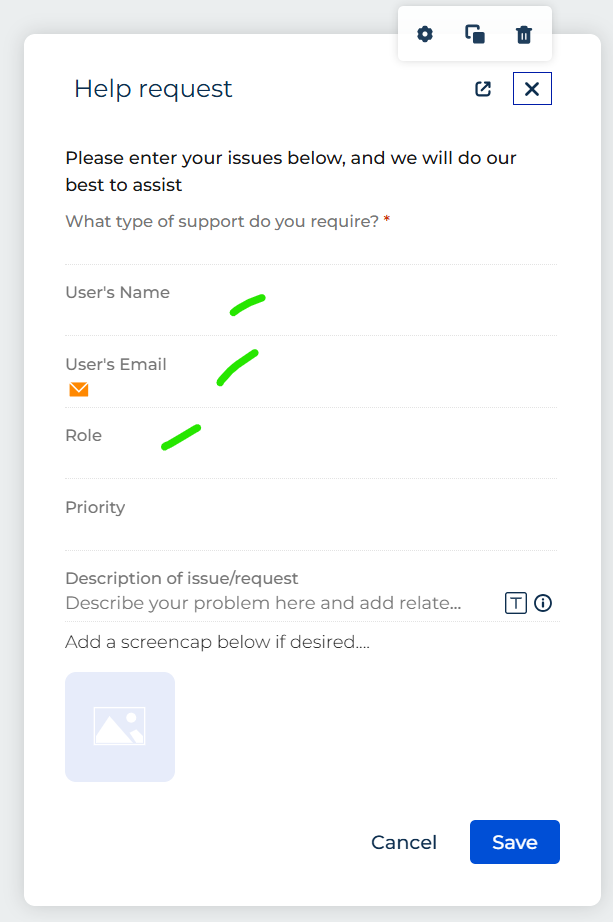
Task: Close the Help request dialog
Action: tap(532, 89)
